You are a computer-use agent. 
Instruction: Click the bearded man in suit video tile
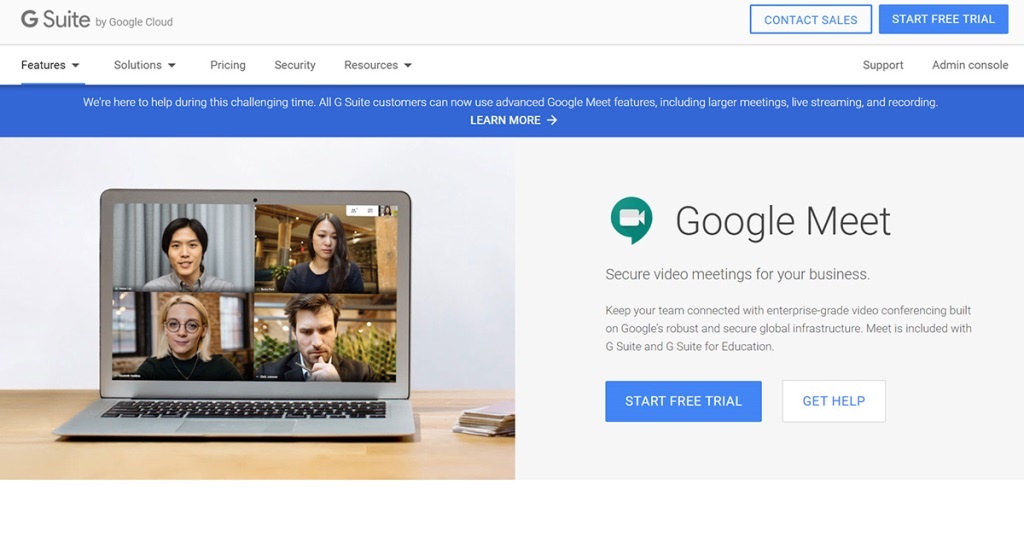coord(325,336)
